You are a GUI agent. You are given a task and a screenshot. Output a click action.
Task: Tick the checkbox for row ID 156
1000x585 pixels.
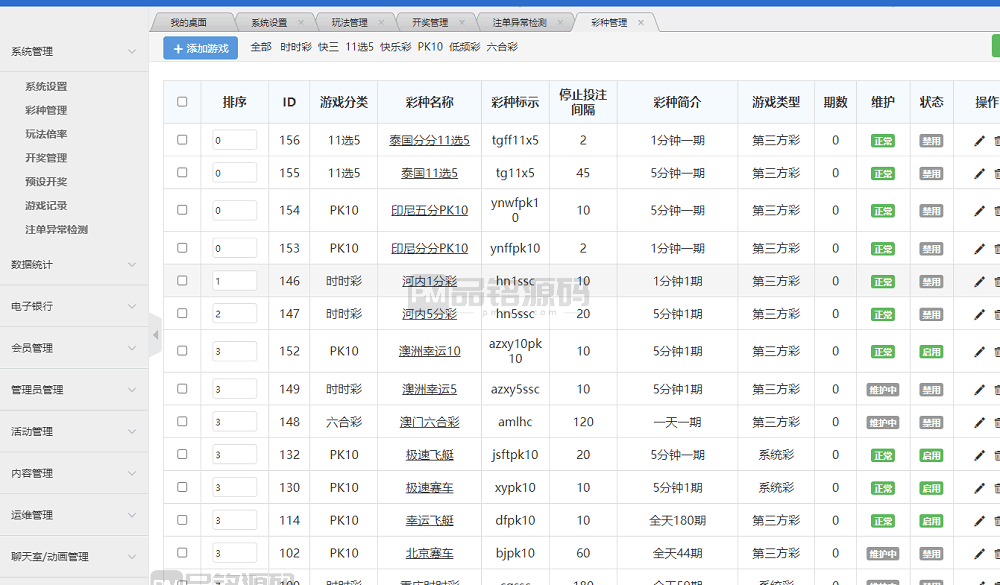coord(182,140)
